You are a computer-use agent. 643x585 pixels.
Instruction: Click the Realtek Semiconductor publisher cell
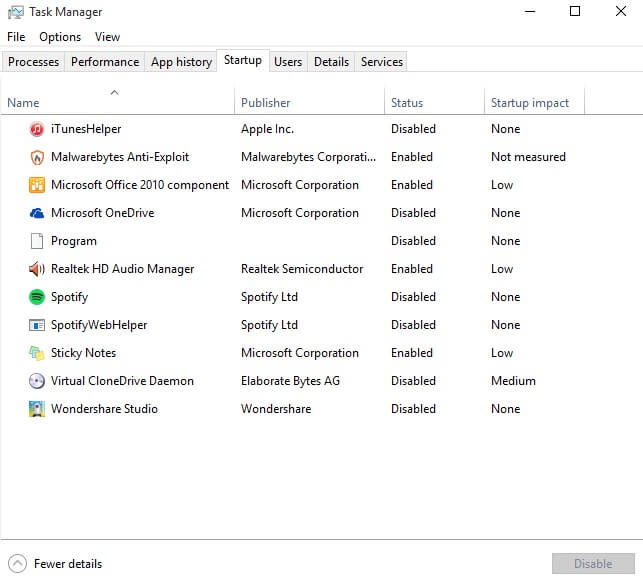tap(302, 269)
